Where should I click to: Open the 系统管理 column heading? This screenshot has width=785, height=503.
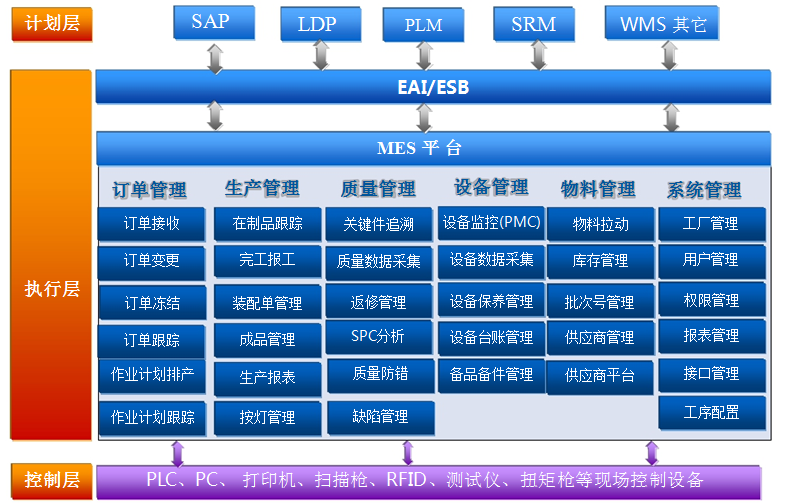click(704, 190)
